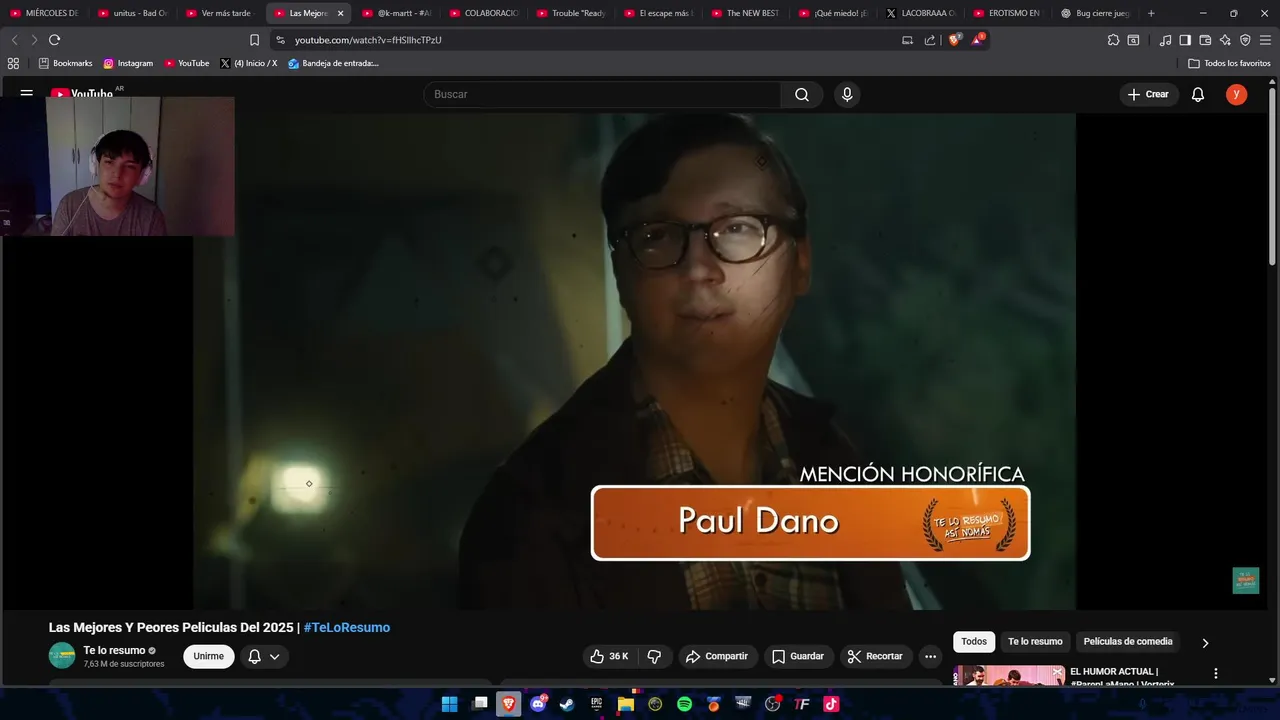Screen dimensions: 1280x720
Task: Click the Recortar clip button
Action: tap(875, 656)
